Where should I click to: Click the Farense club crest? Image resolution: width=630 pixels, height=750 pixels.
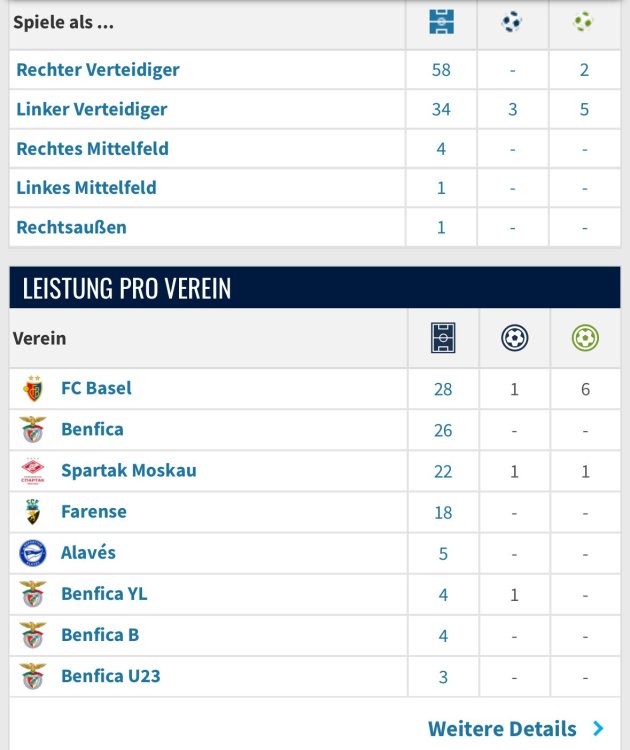33,512
